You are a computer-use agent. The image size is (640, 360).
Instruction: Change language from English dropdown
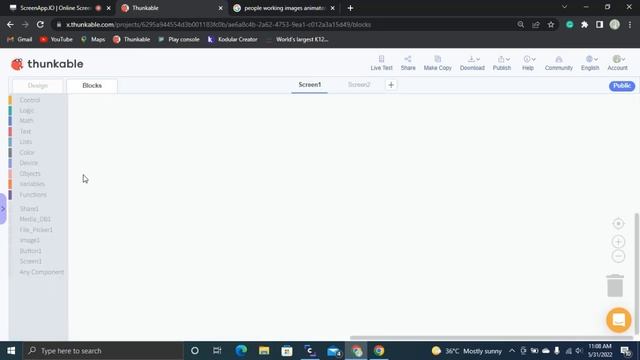click(590, 63)
